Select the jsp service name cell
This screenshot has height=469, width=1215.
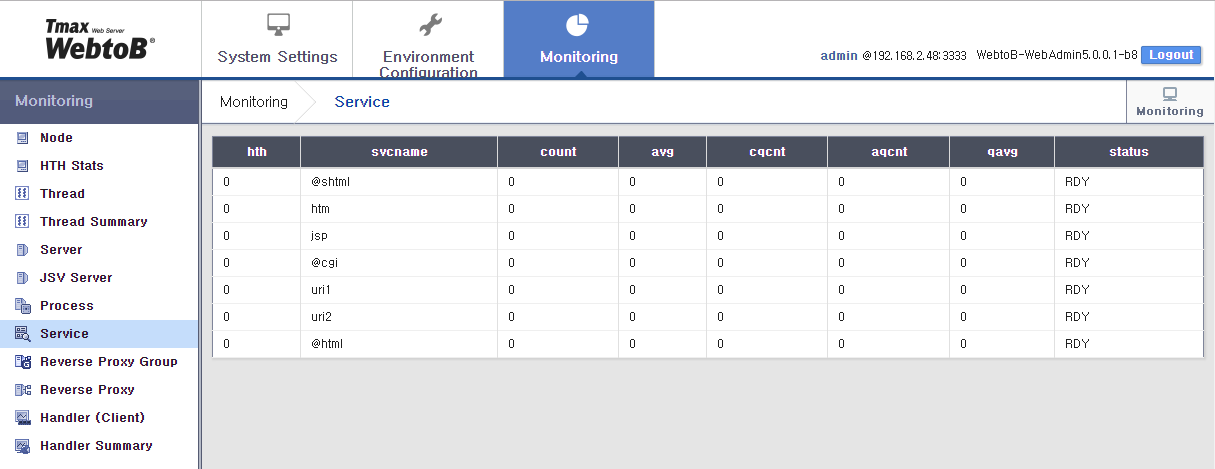(x=399, y=236)
